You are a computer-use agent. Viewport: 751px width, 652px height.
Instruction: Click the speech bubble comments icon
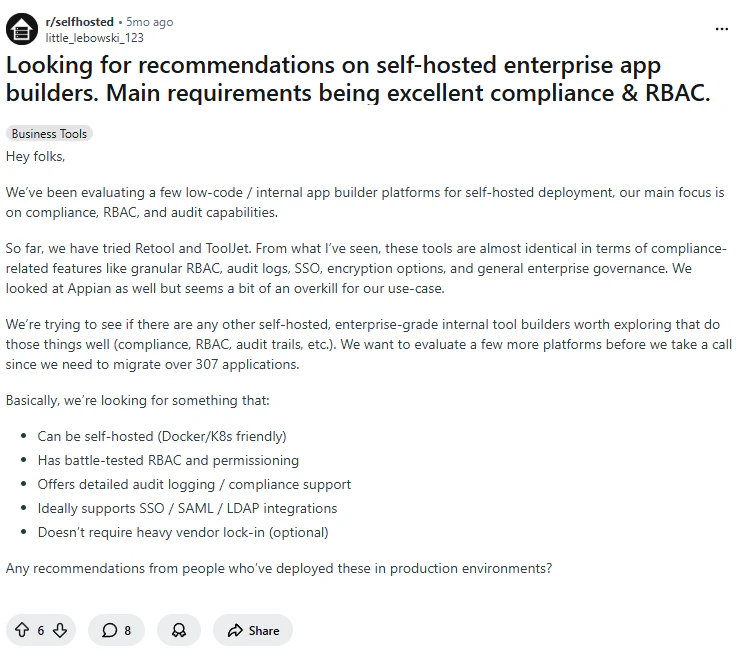click(109, 630)
